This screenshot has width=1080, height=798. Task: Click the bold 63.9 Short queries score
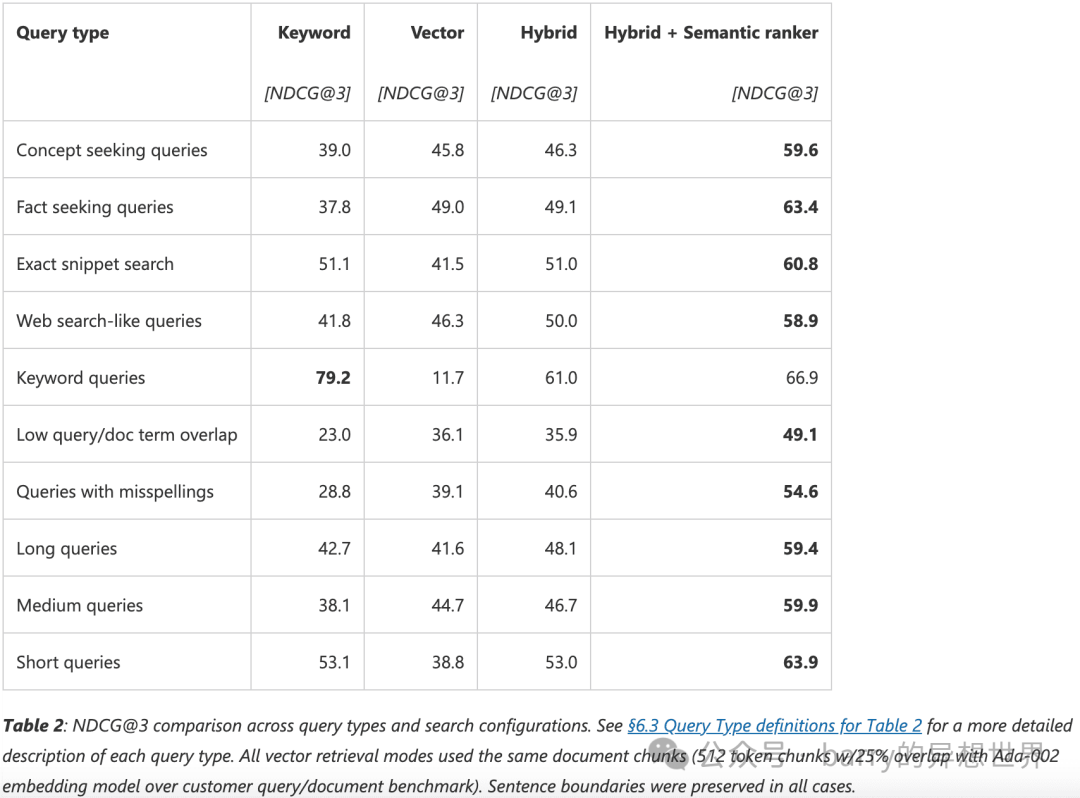click(800, 663)
